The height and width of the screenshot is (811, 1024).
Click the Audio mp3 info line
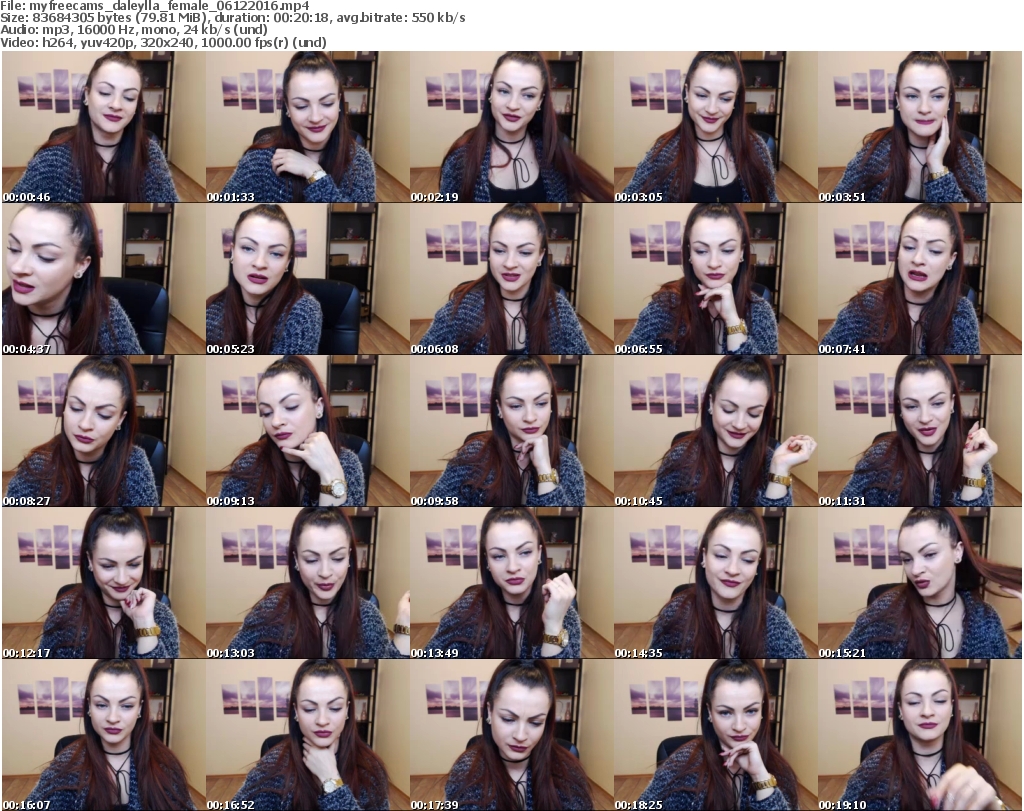pos(133,30)
